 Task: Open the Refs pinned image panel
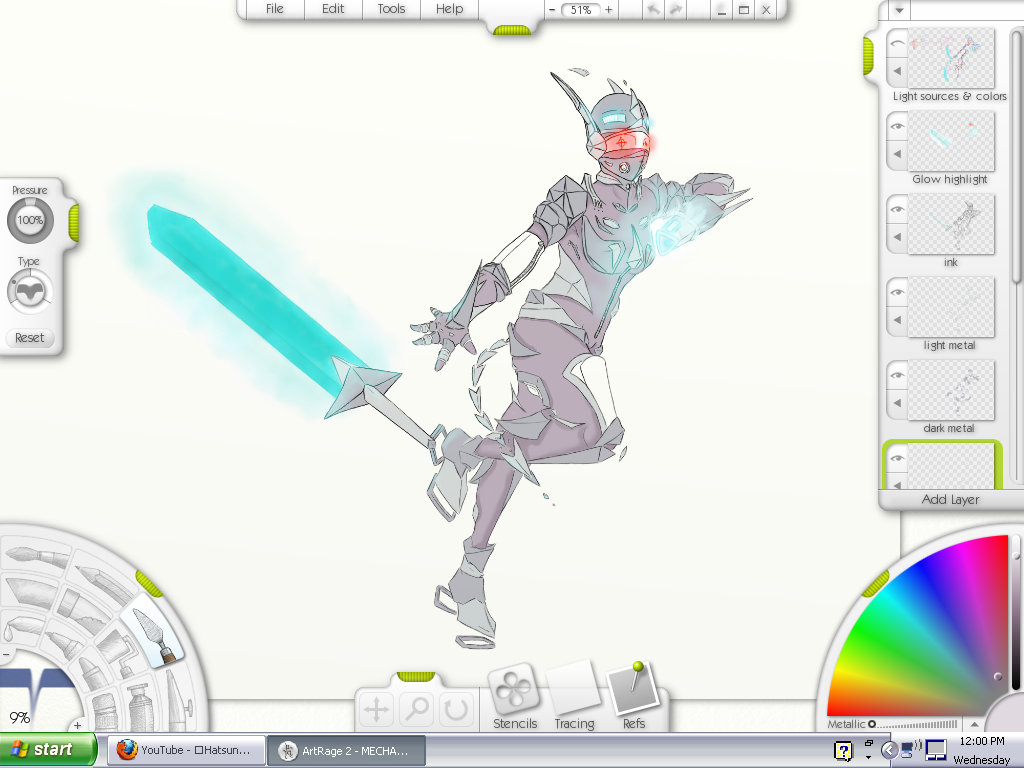point(633,696)
